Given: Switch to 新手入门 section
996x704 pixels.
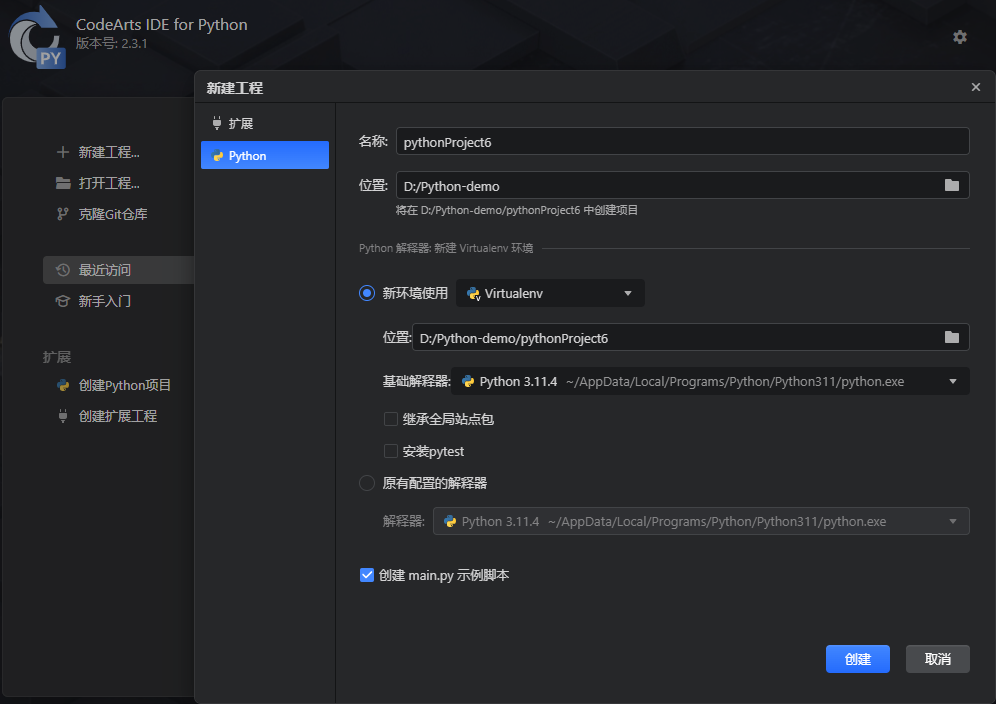Looking at the screenshot, I should pyautogui.click(x=105, y=301).
